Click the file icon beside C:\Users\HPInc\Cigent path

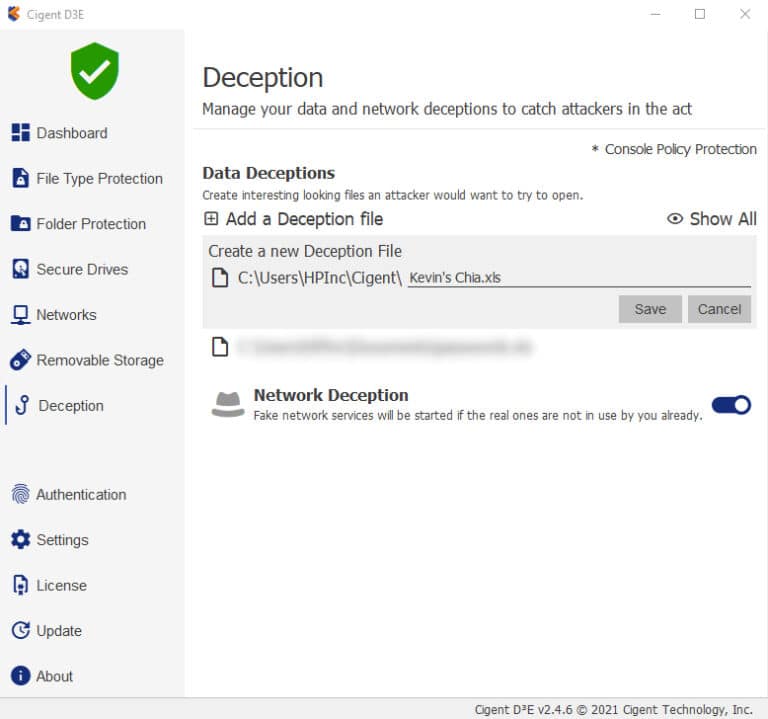tap(219, 277)
